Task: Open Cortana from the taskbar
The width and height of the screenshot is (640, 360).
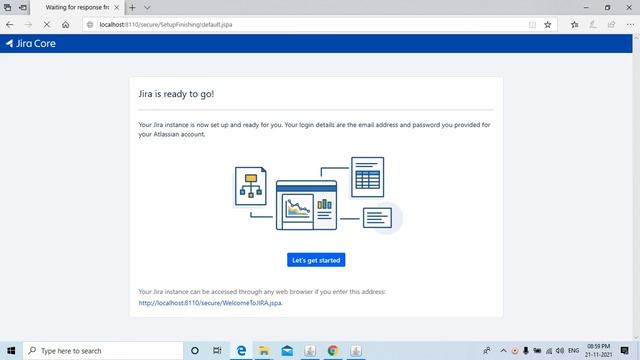Action: (195, 351)
